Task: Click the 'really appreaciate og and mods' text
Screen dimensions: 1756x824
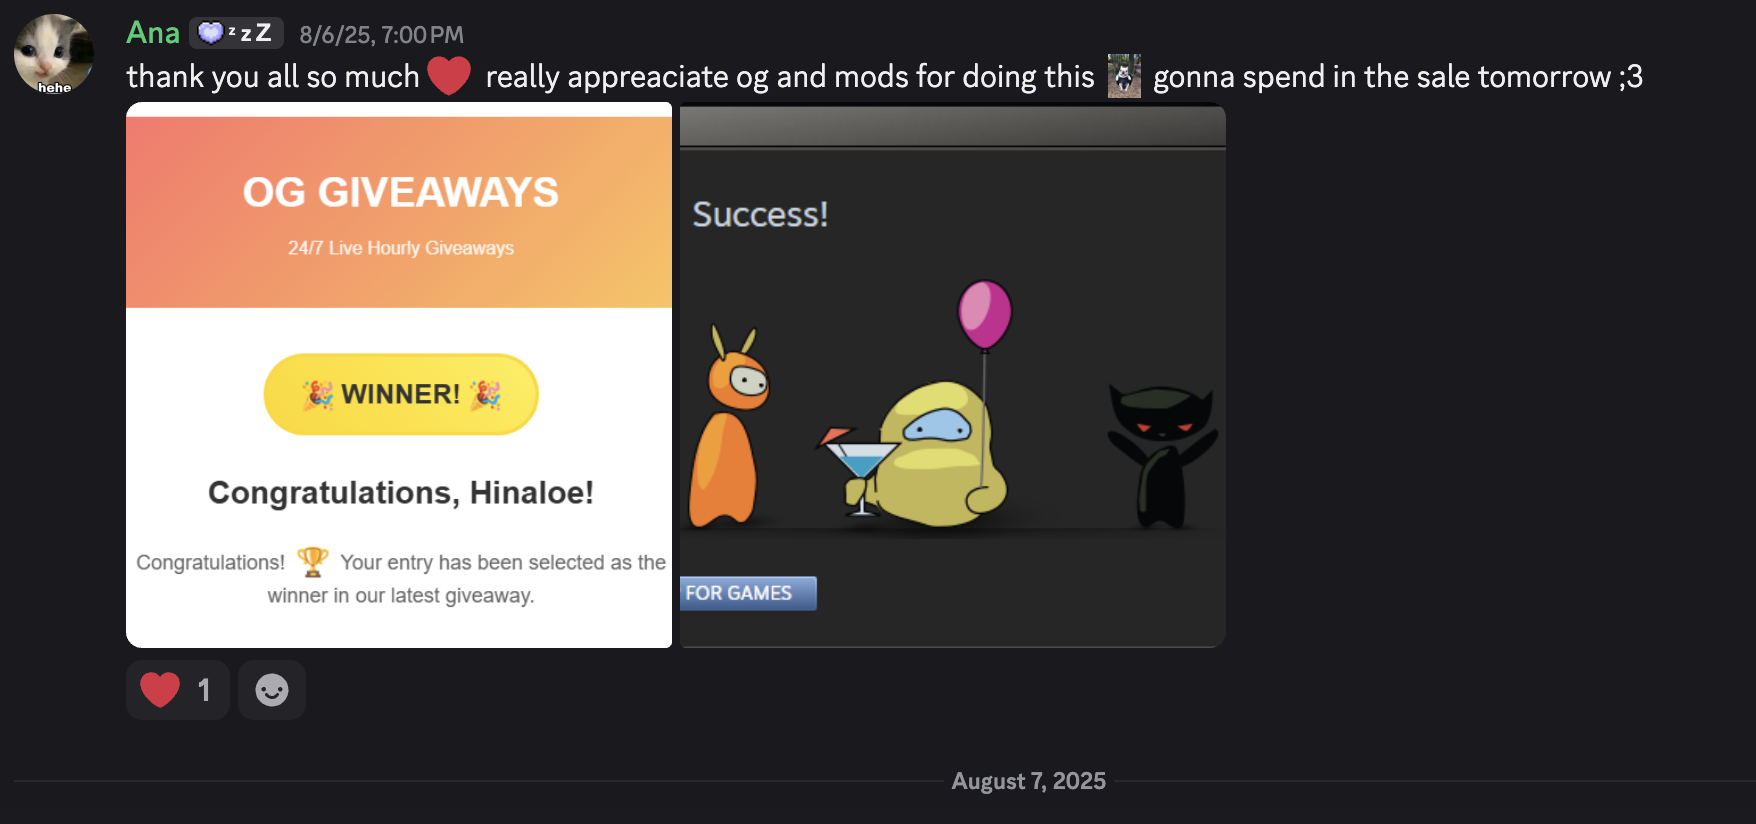Action: coord(697,77)
